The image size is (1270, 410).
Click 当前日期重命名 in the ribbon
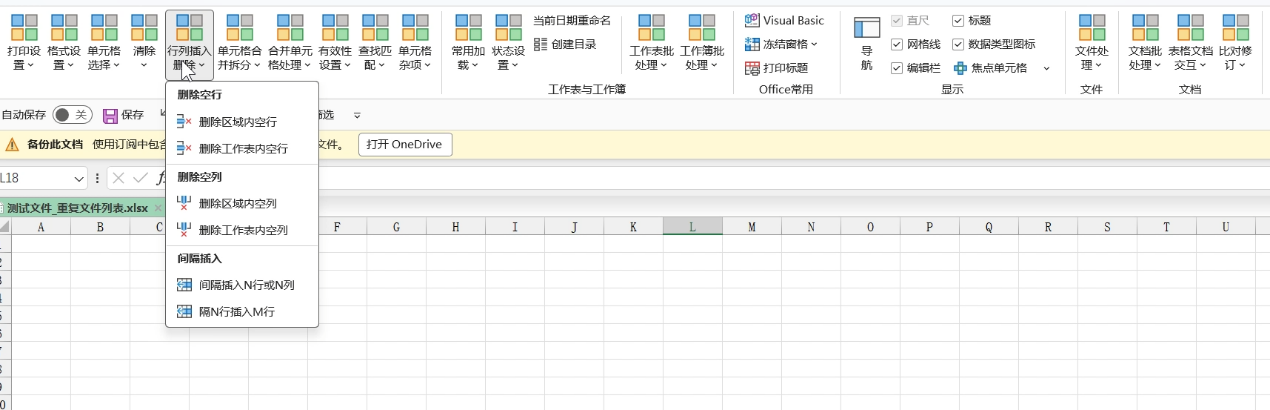coord(572,20)
